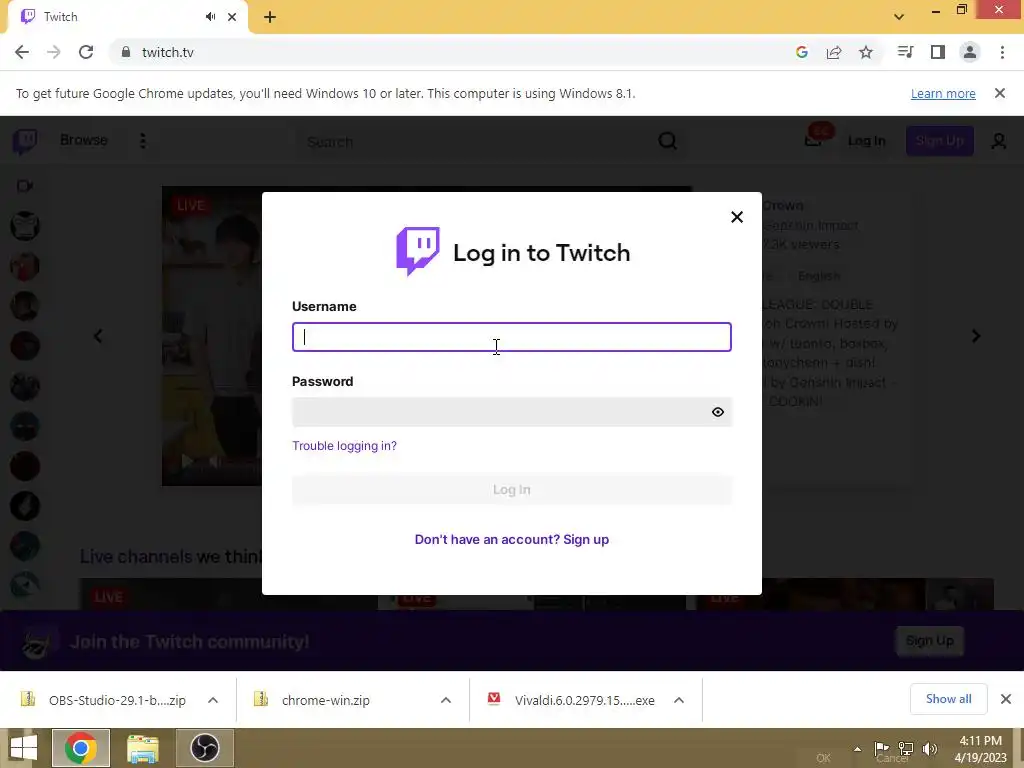Click Sign Up in Join the Twitch community banner
The height and width of the screenshot is (768, 1024).
930,641
